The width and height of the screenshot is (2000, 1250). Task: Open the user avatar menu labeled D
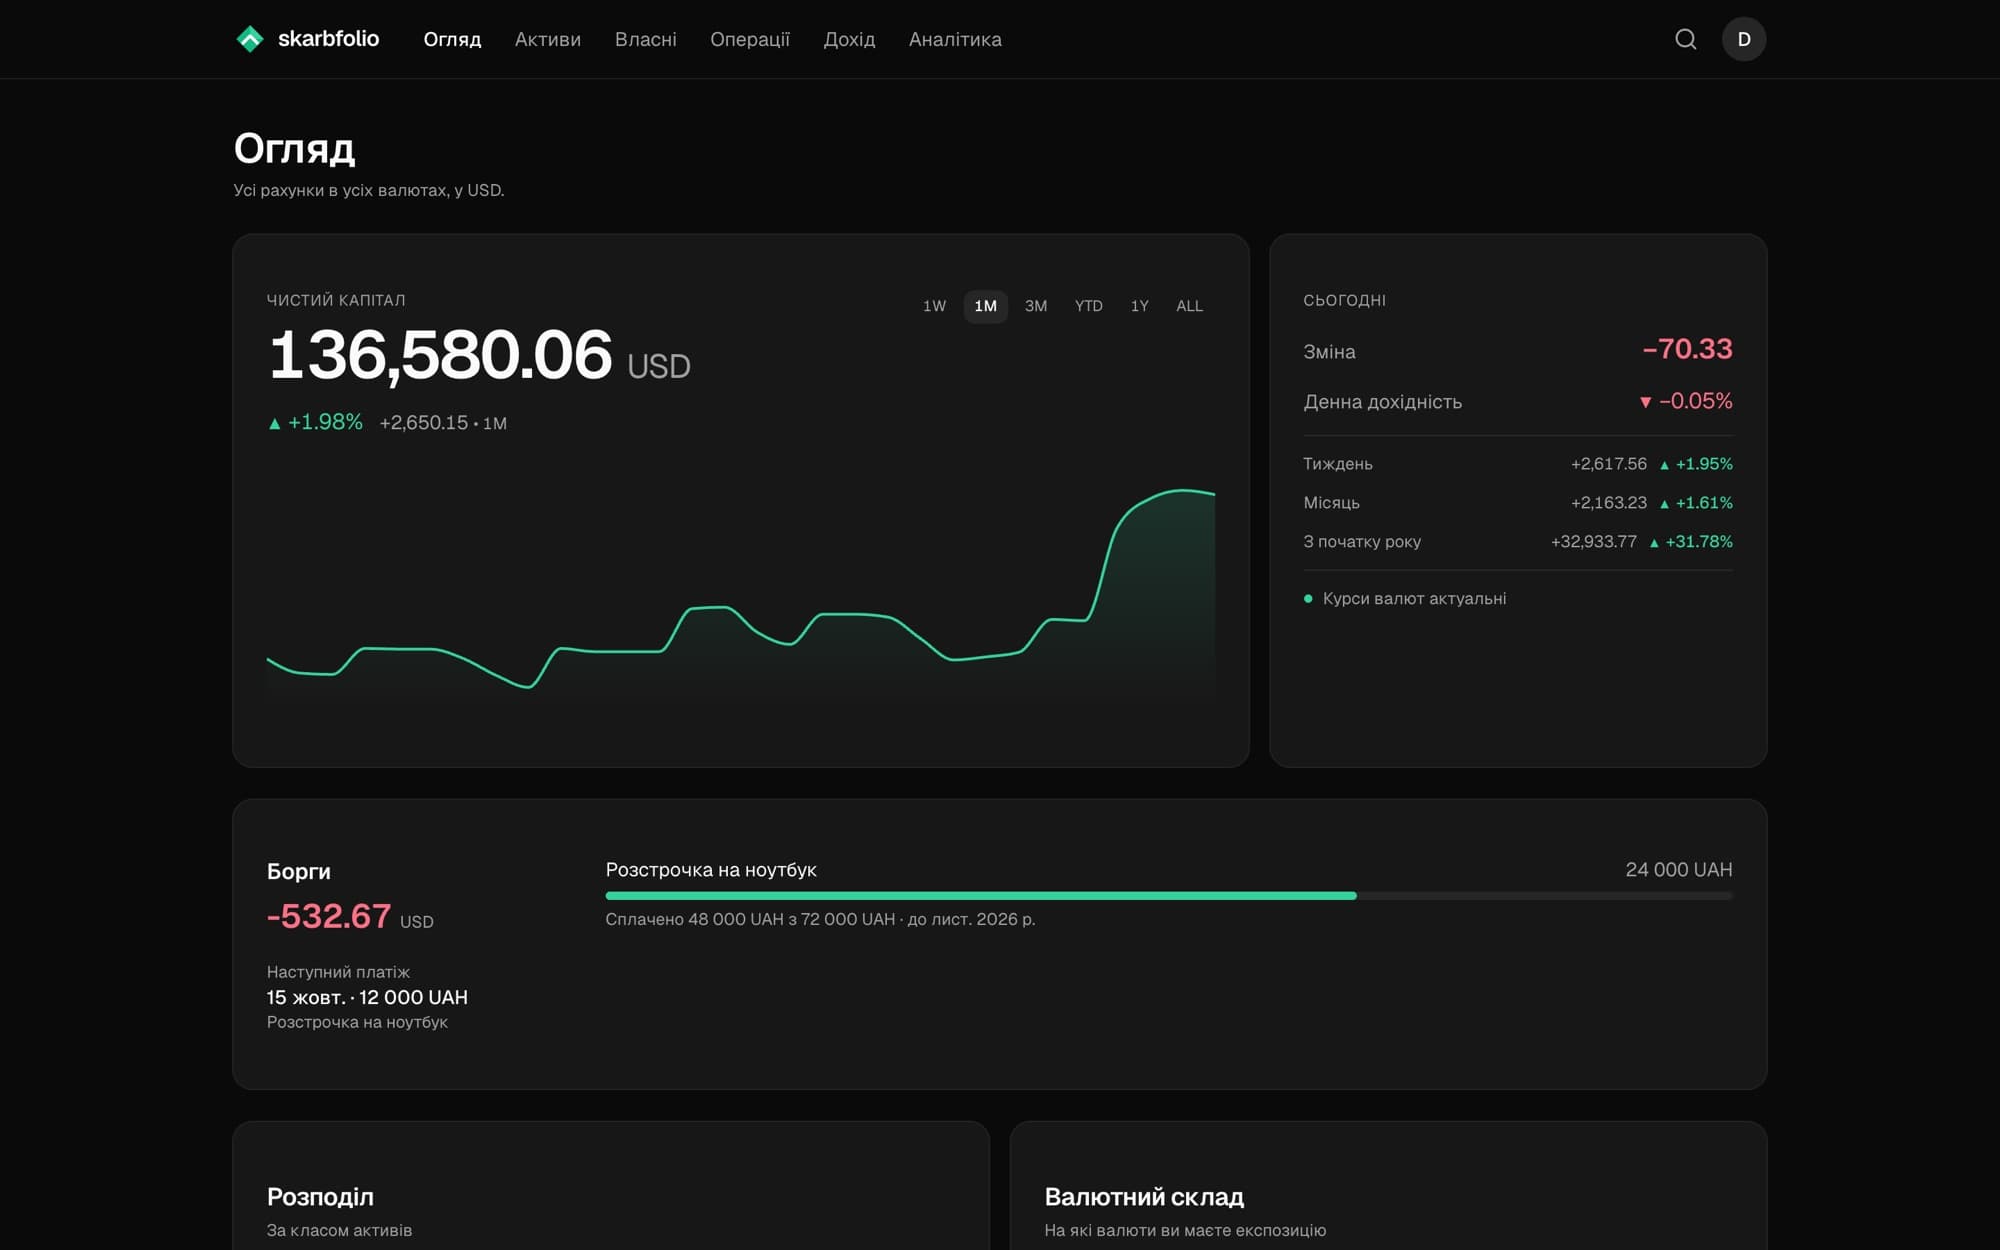[1744, 39]
